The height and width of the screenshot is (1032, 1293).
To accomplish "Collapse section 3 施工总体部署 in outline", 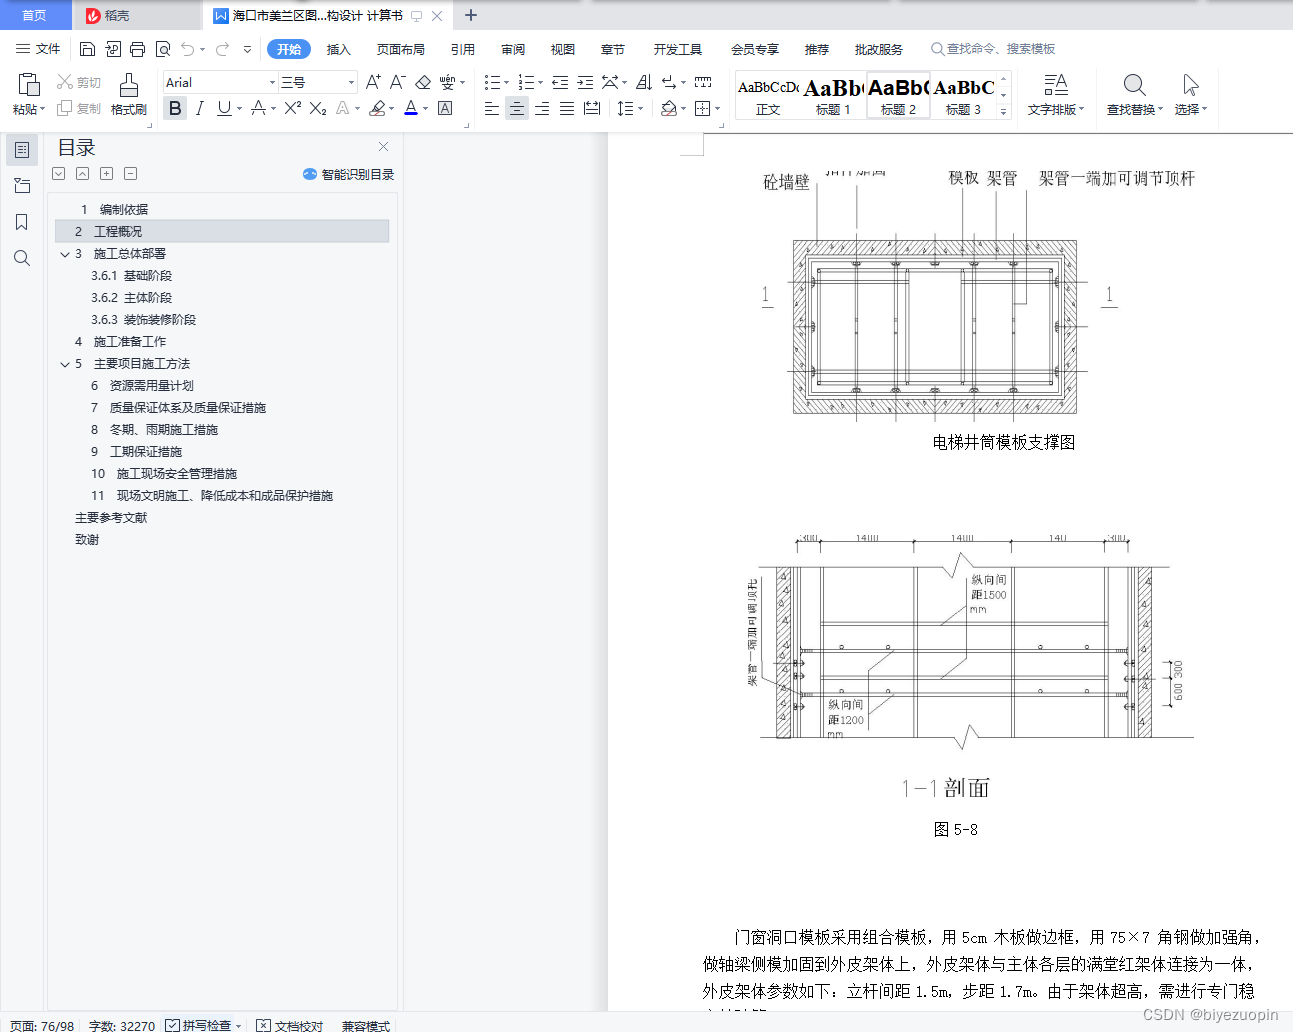I will [x=65, y=254].
